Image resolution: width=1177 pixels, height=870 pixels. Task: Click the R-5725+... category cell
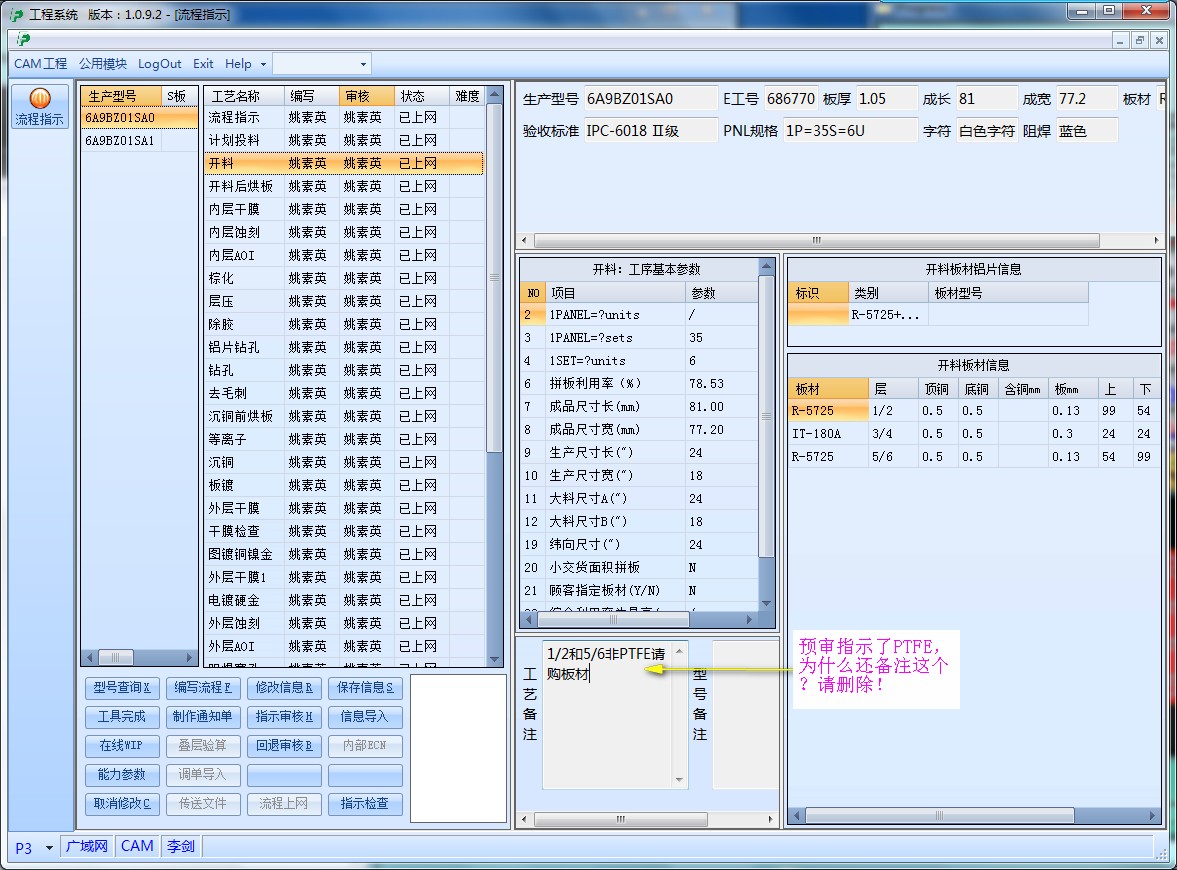(x=887, y=315)
